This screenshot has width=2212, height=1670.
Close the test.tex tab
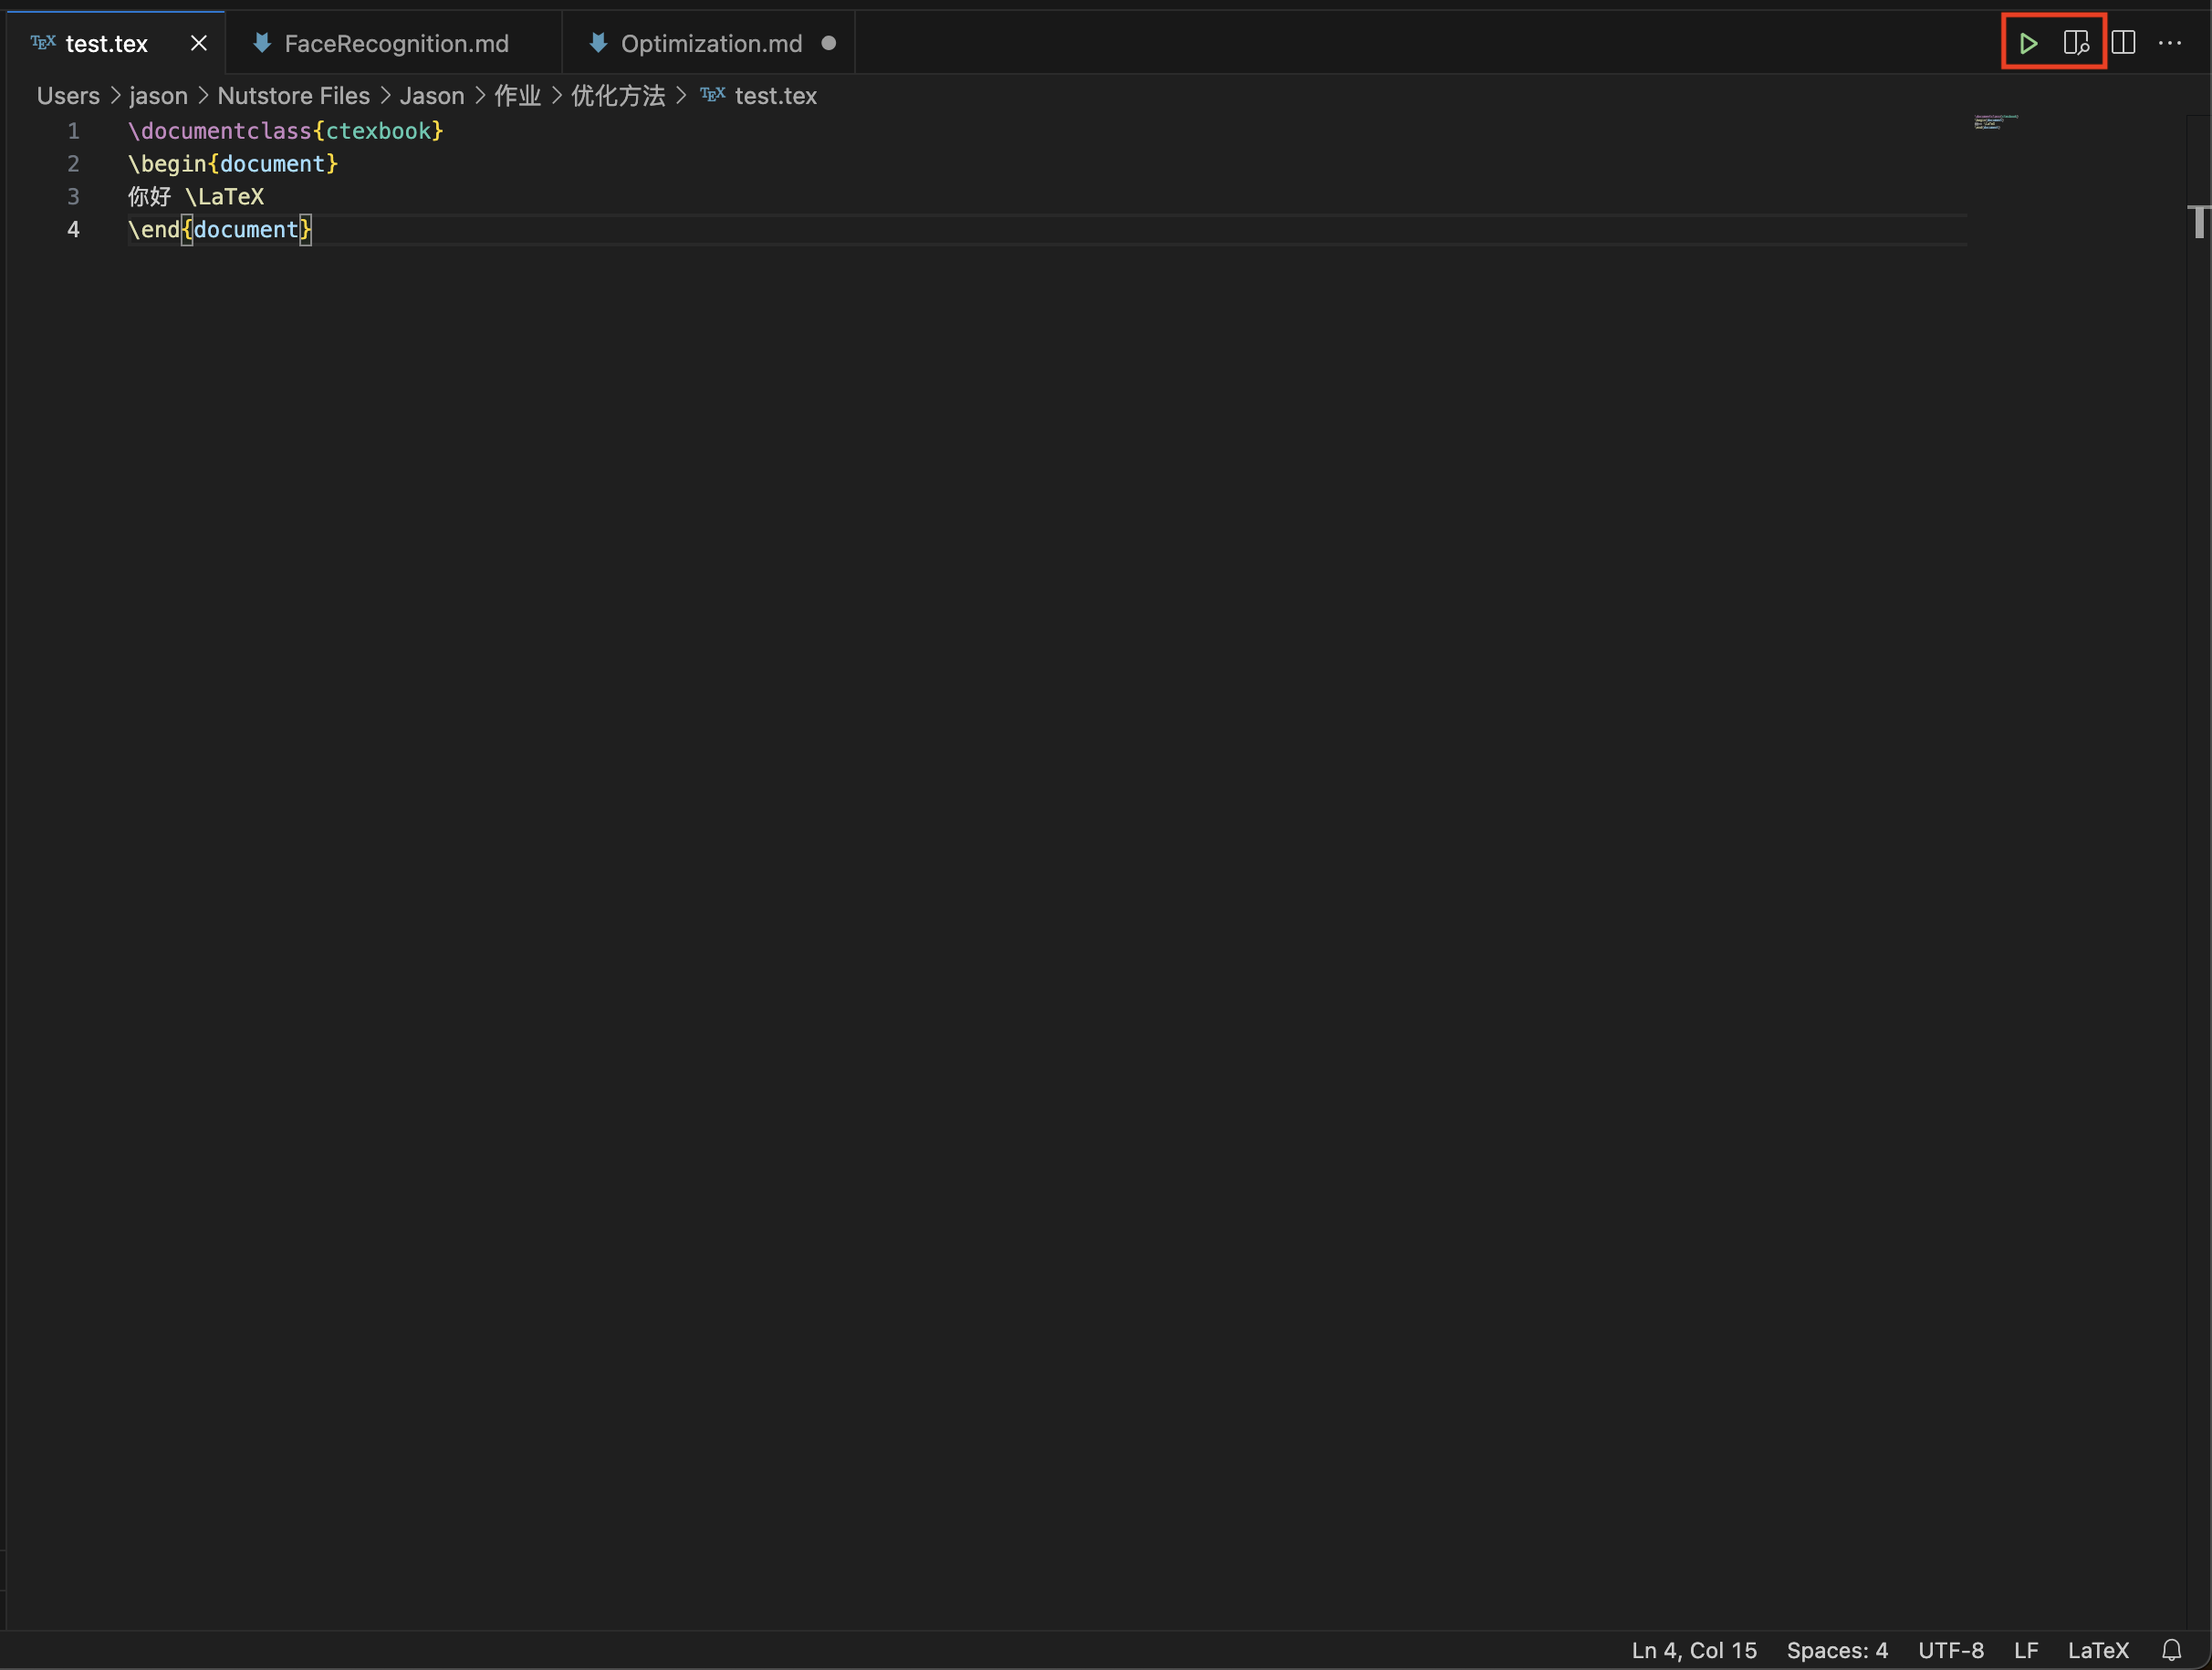tap(199, 43)
